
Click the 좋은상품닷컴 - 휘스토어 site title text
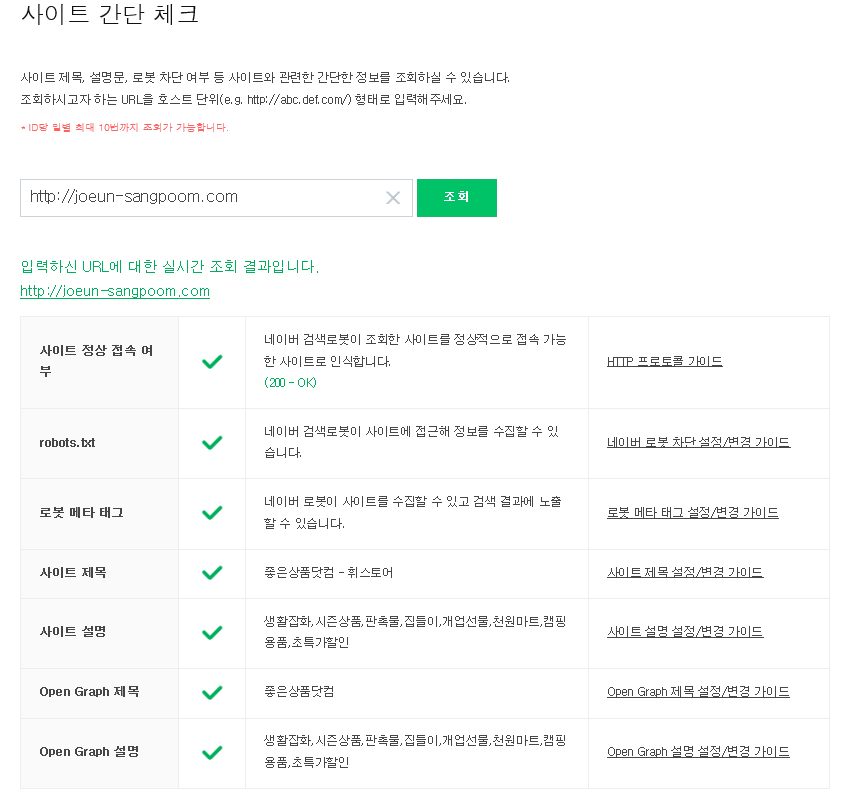[x=328, y=573]
